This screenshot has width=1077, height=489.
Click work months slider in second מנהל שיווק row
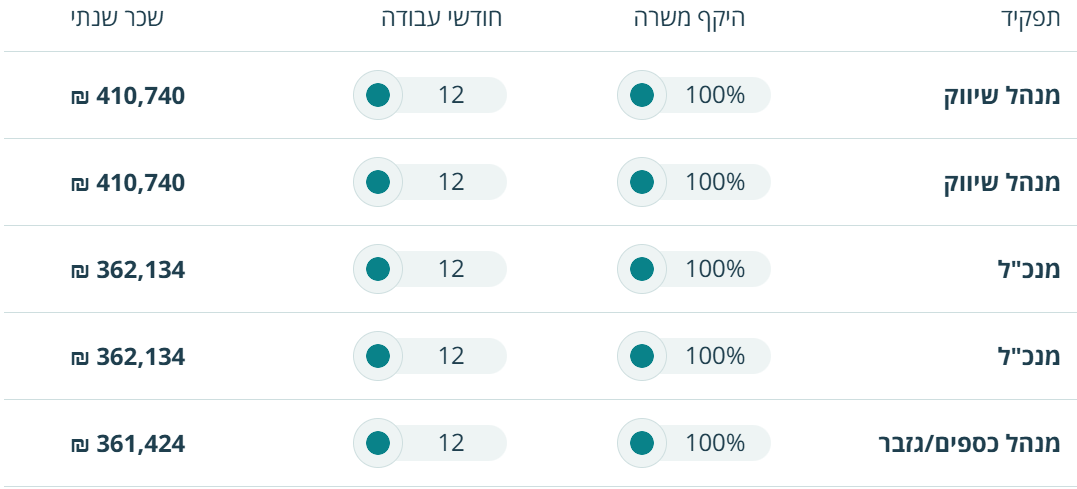point(378,182)
